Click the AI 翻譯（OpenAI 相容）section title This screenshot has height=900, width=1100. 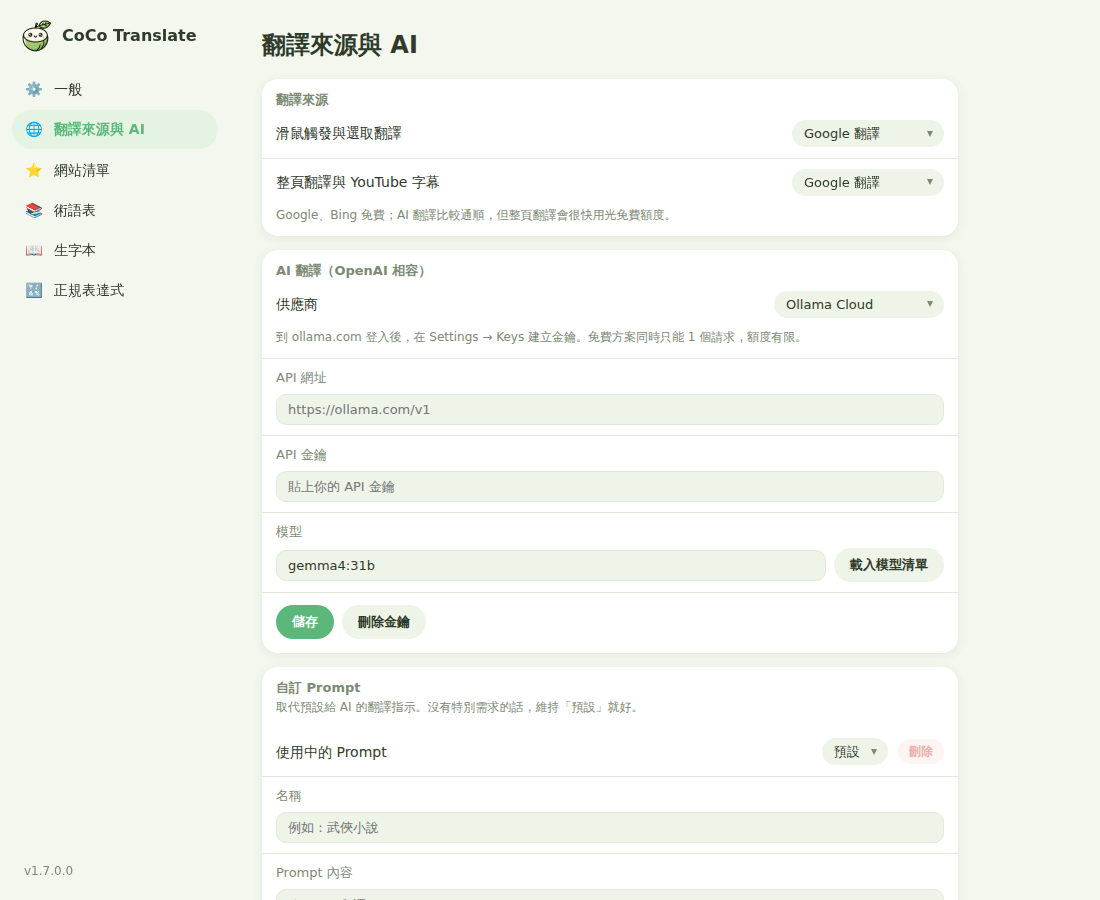coord(350,271)
